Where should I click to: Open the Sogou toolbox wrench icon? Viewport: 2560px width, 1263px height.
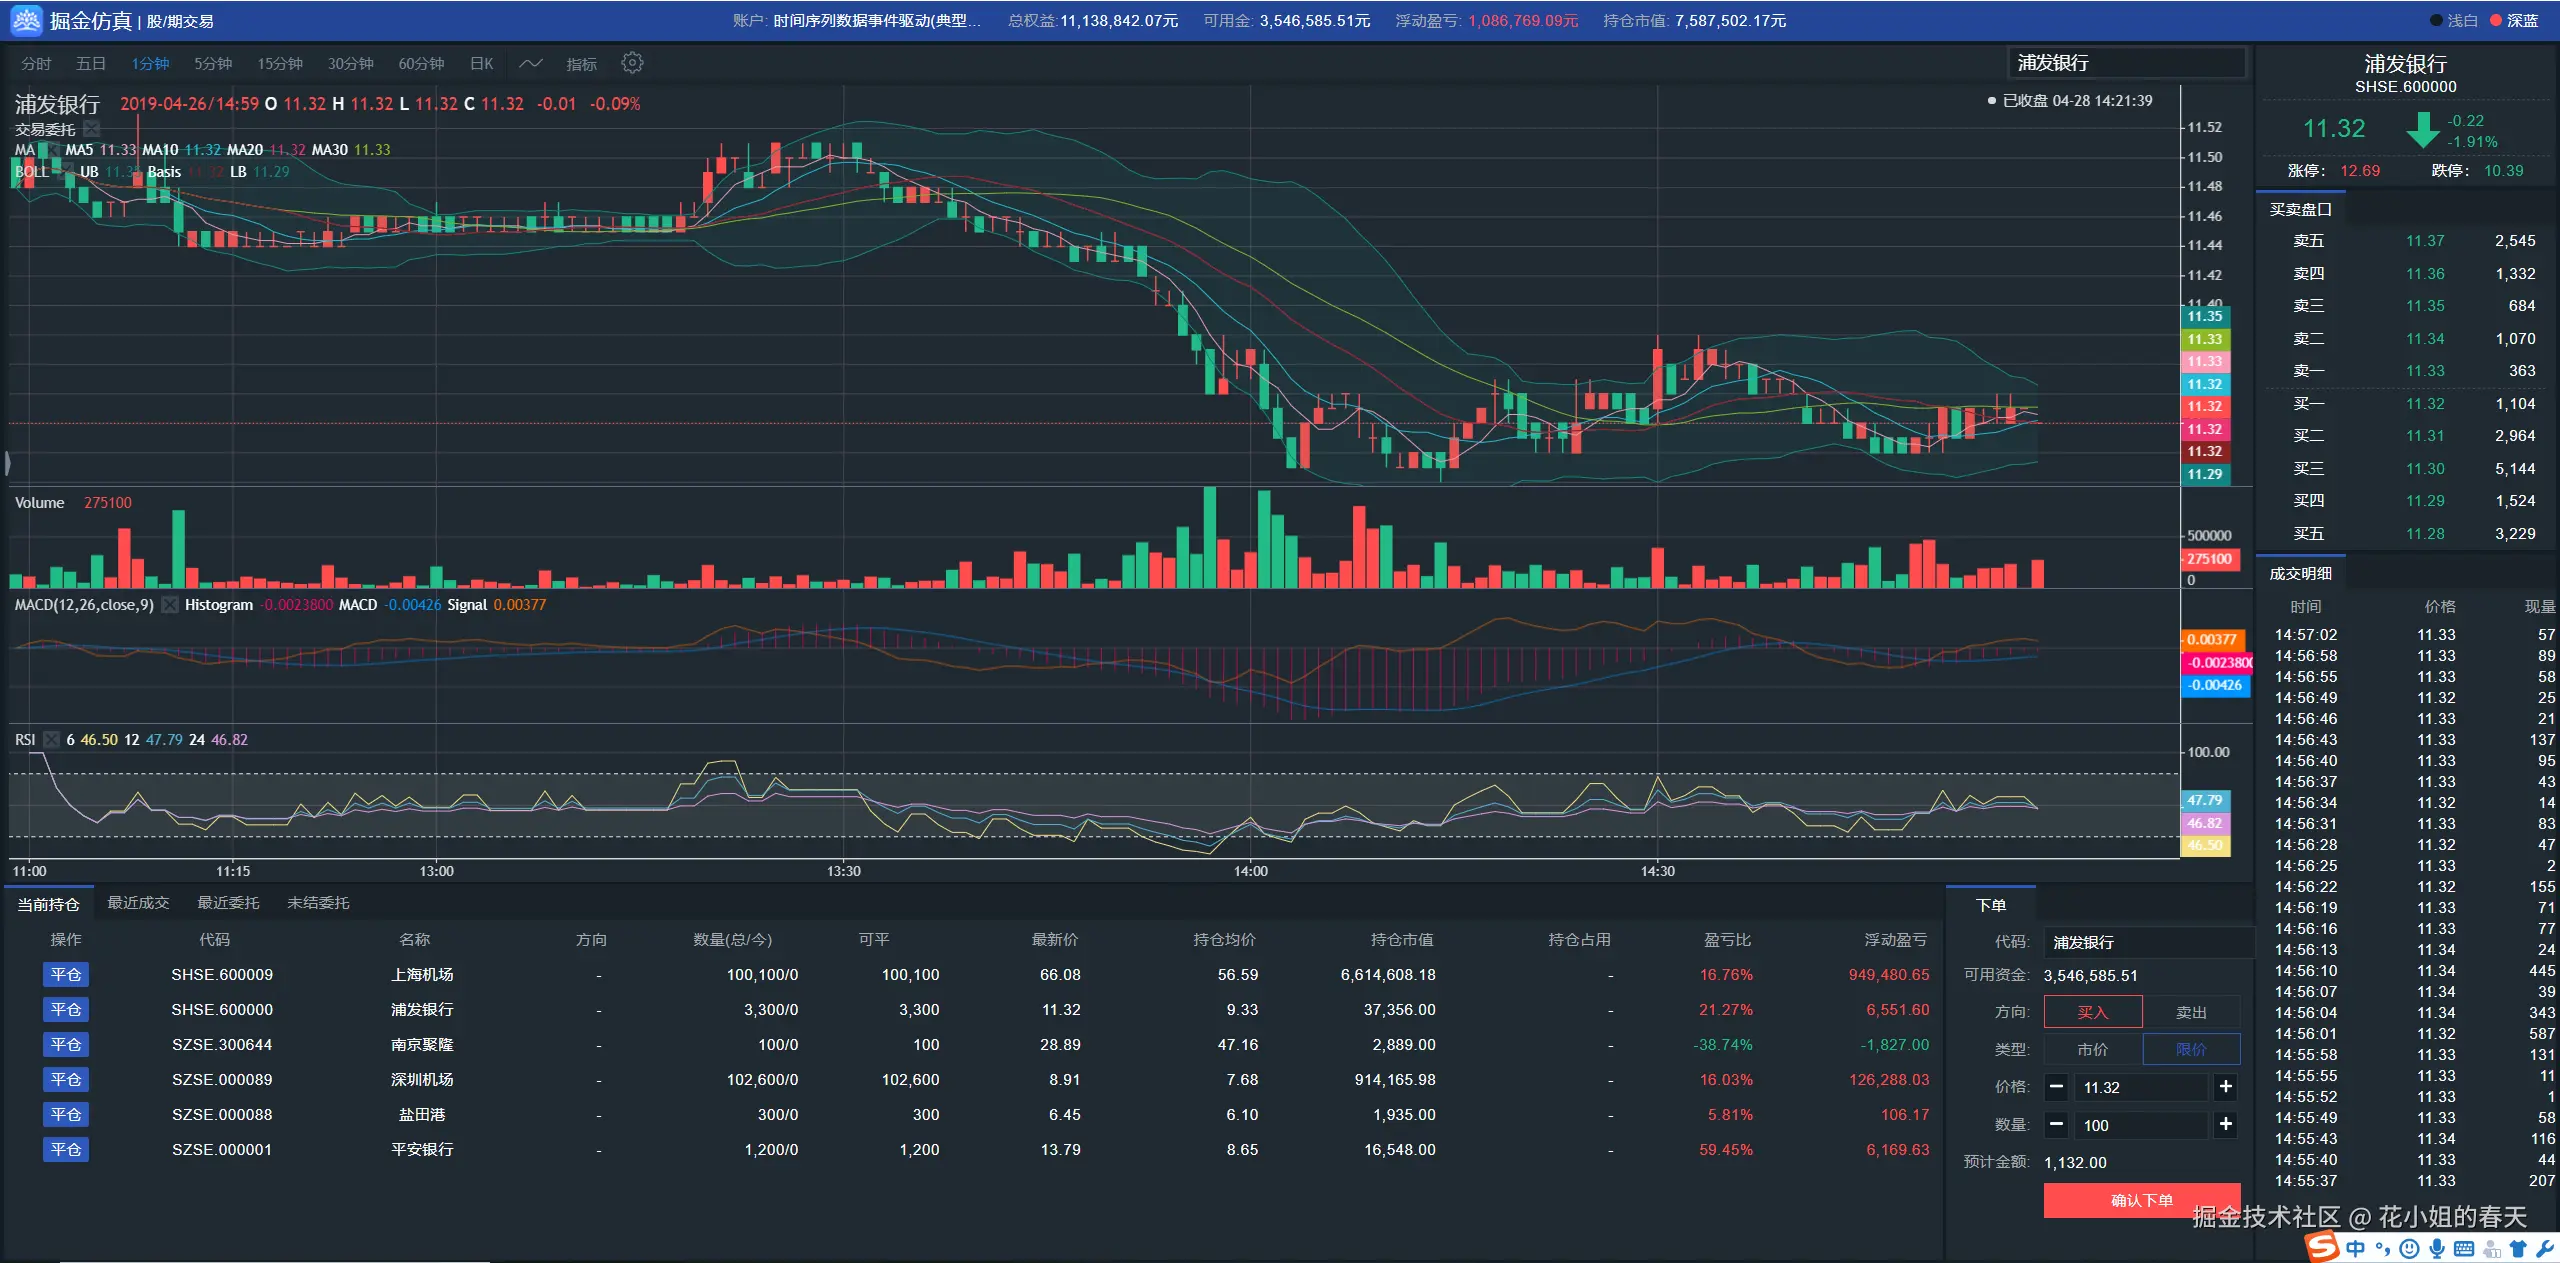coord(2545,1249)
